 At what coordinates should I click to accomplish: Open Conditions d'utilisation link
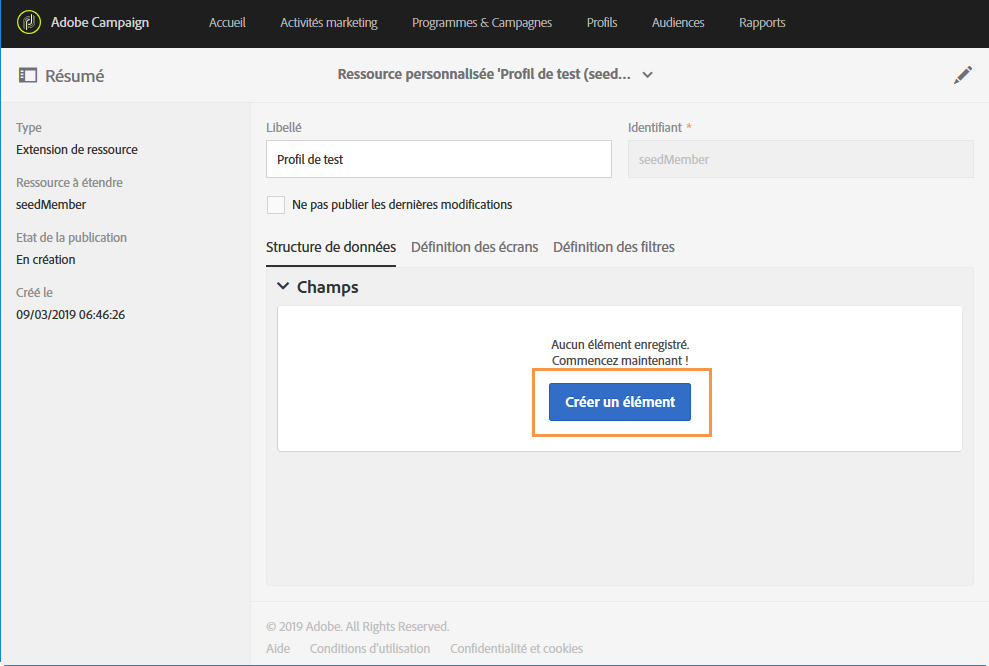click(x=370, y=649)
